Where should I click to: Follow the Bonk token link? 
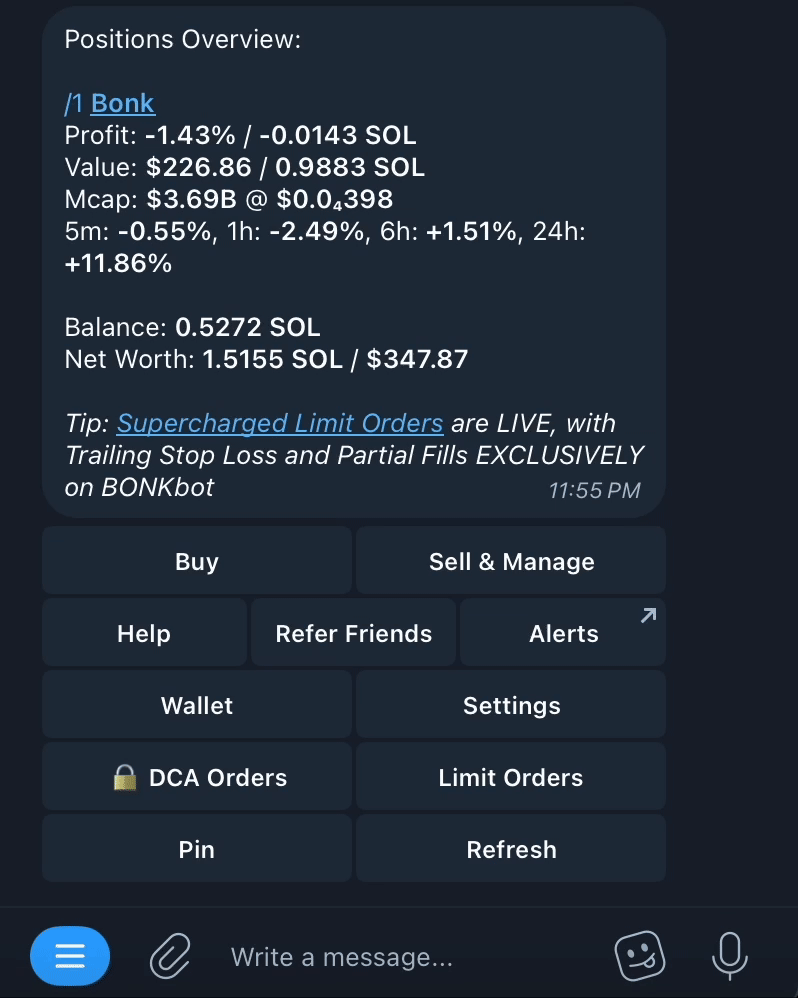pyautogui.click(x=123, y=103)
